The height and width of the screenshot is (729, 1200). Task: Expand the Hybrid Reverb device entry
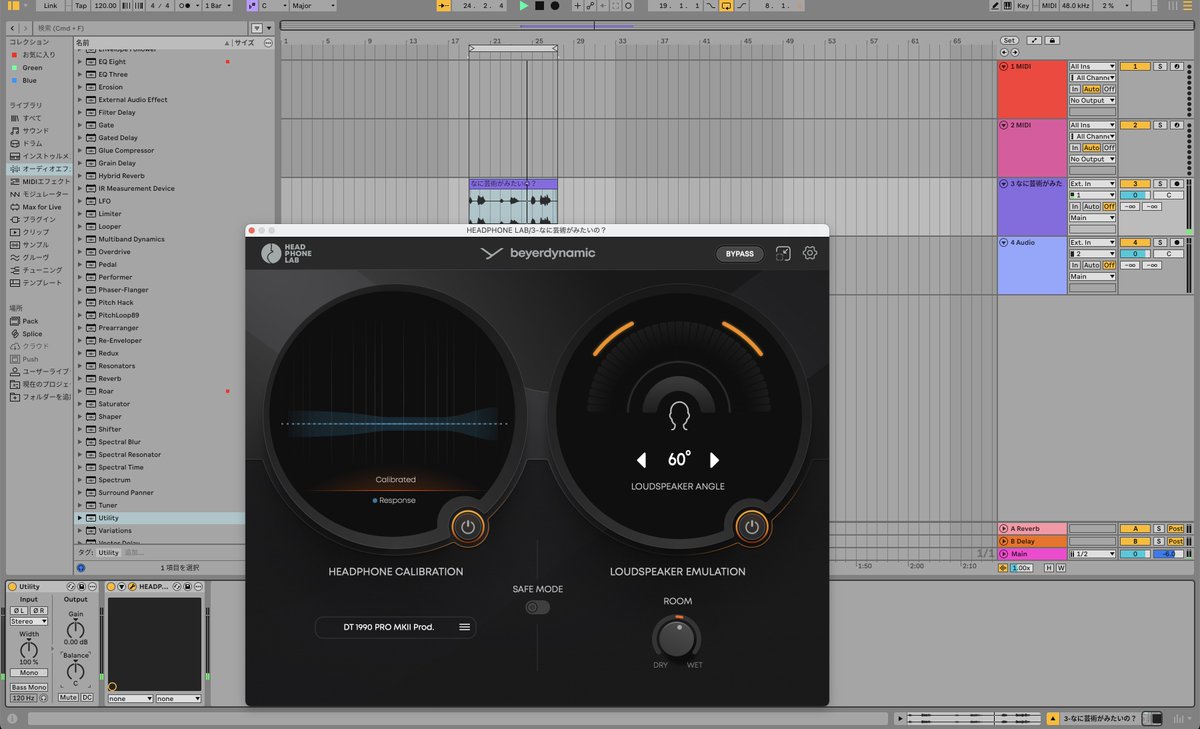[x=80, y=176]
